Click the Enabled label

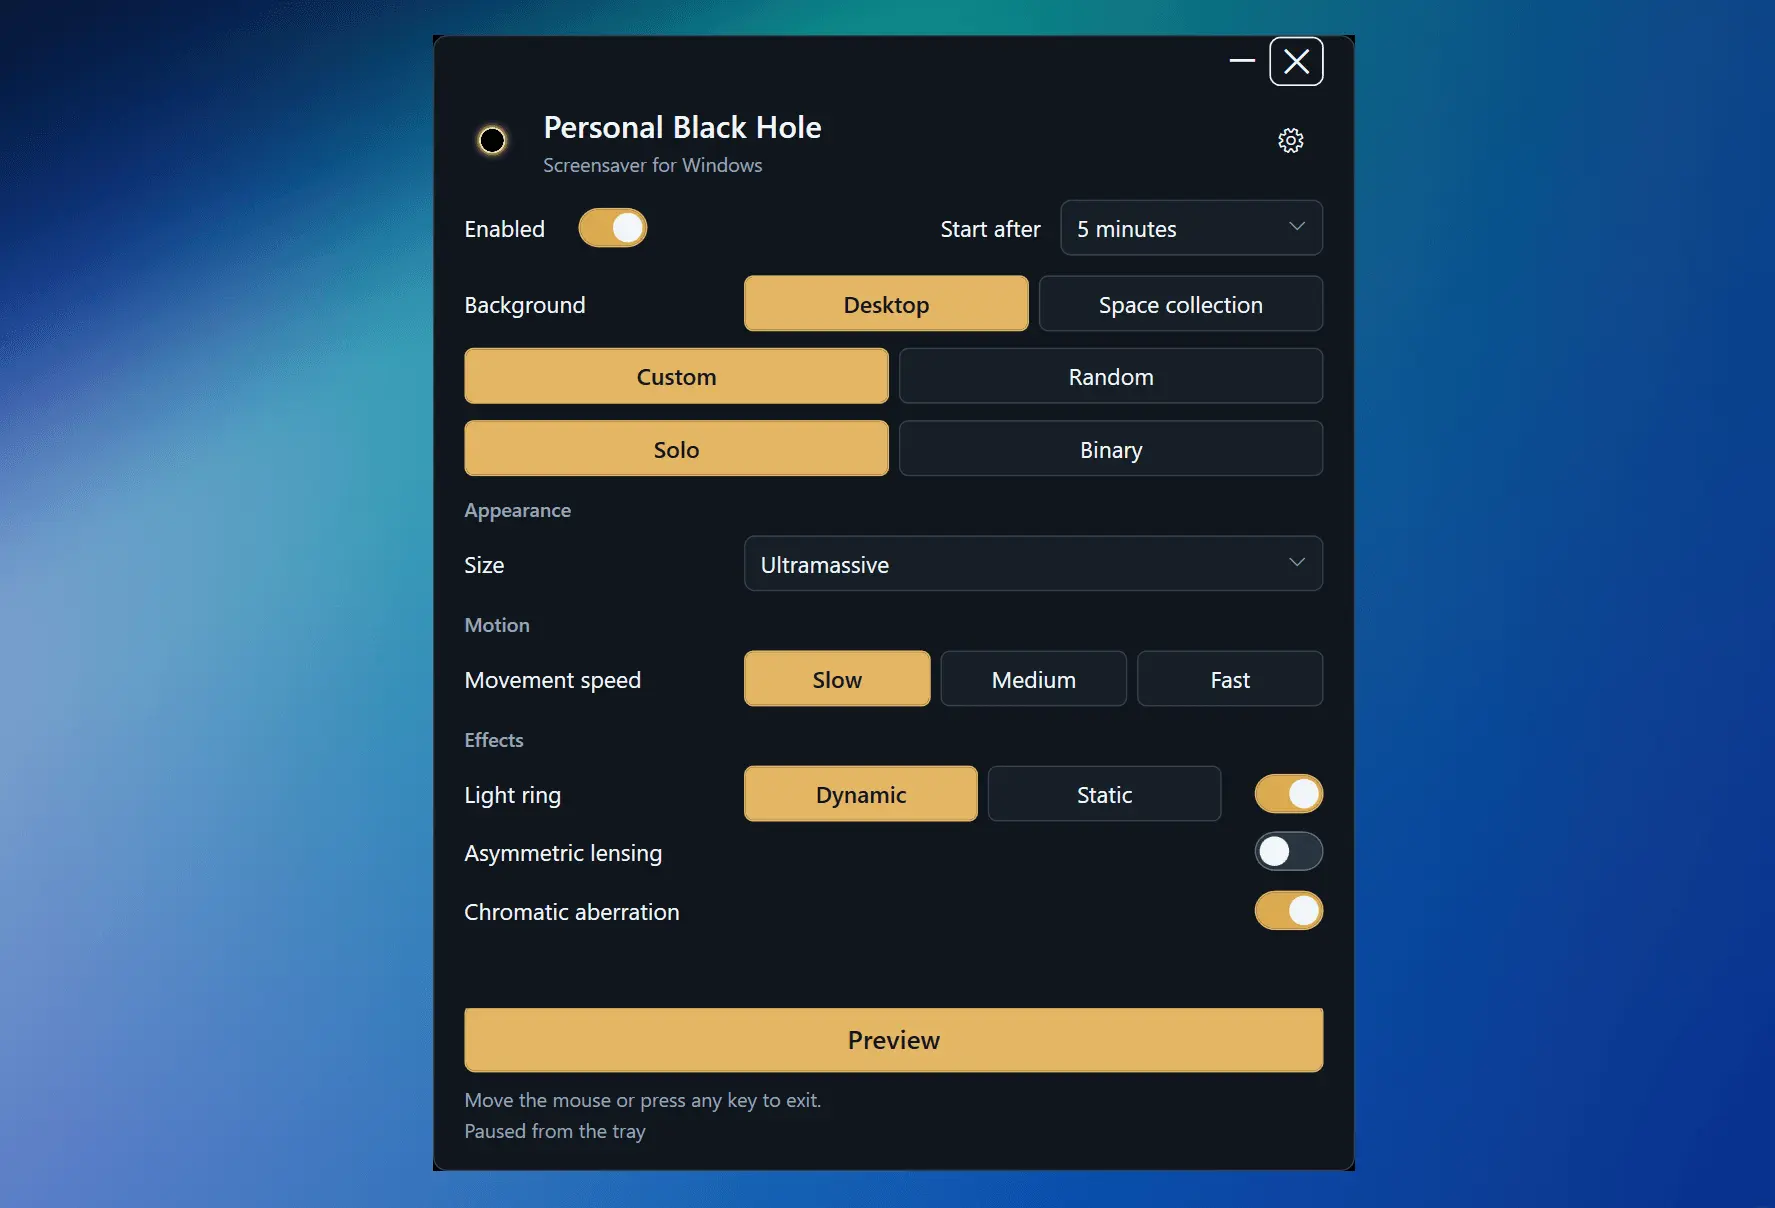(x=504, y=229)
